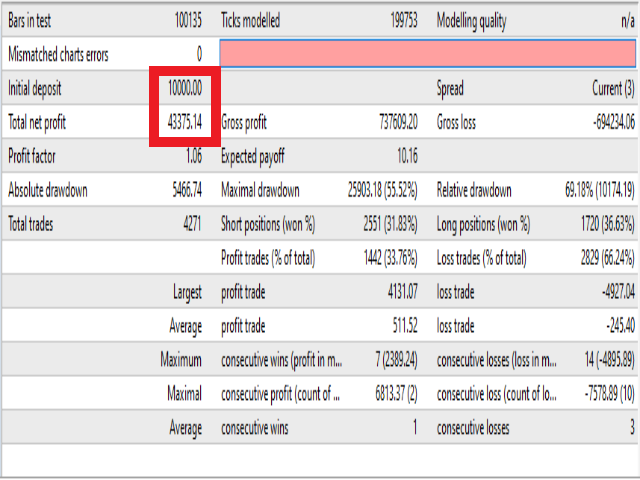Viewport: 640px width, 480px height.
Task: Click the Total trades label
Action: coord(31,224)
